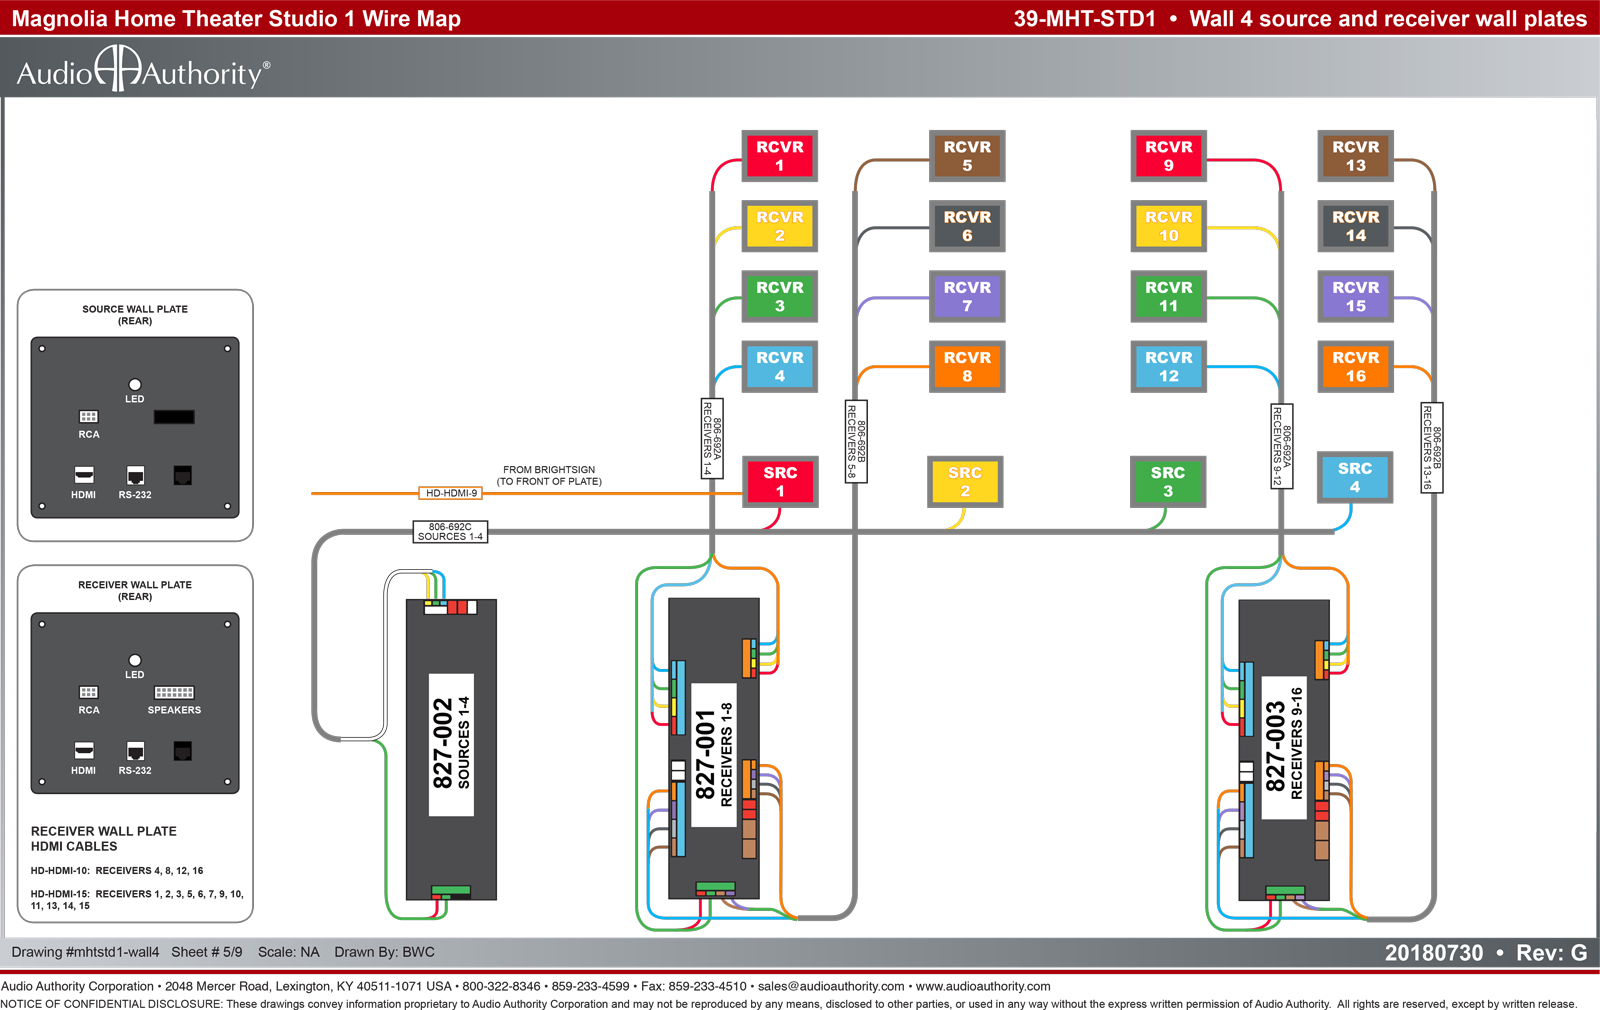Select the green RCVR 3 block
Viewport: 1600px width, 1010px height.
[x=780, y=296]
